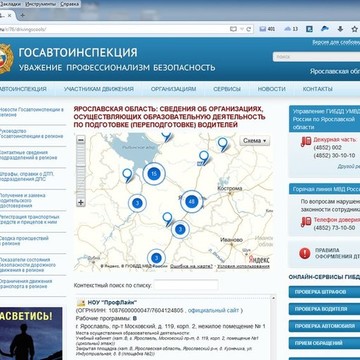This screenshot has height=360, width=360.
Task: Open ПРАВИЛА ОФОРМЛЕНИЯ ДТП red alert banner
Action: [x=324, y=253]
